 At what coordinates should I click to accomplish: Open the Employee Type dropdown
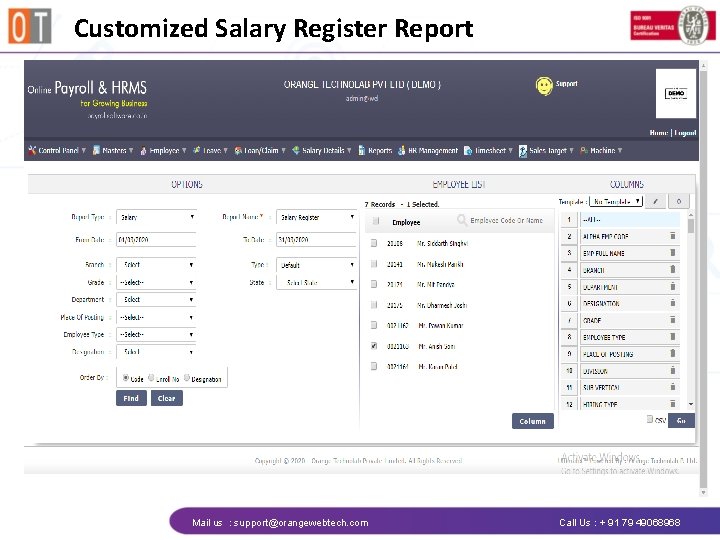[x=157, y=335]
